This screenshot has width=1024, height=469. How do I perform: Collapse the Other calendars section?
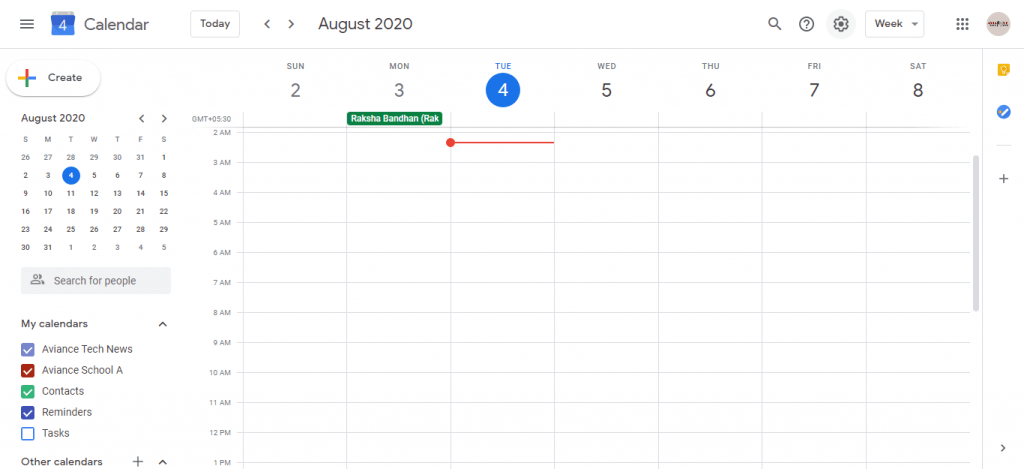163,462
